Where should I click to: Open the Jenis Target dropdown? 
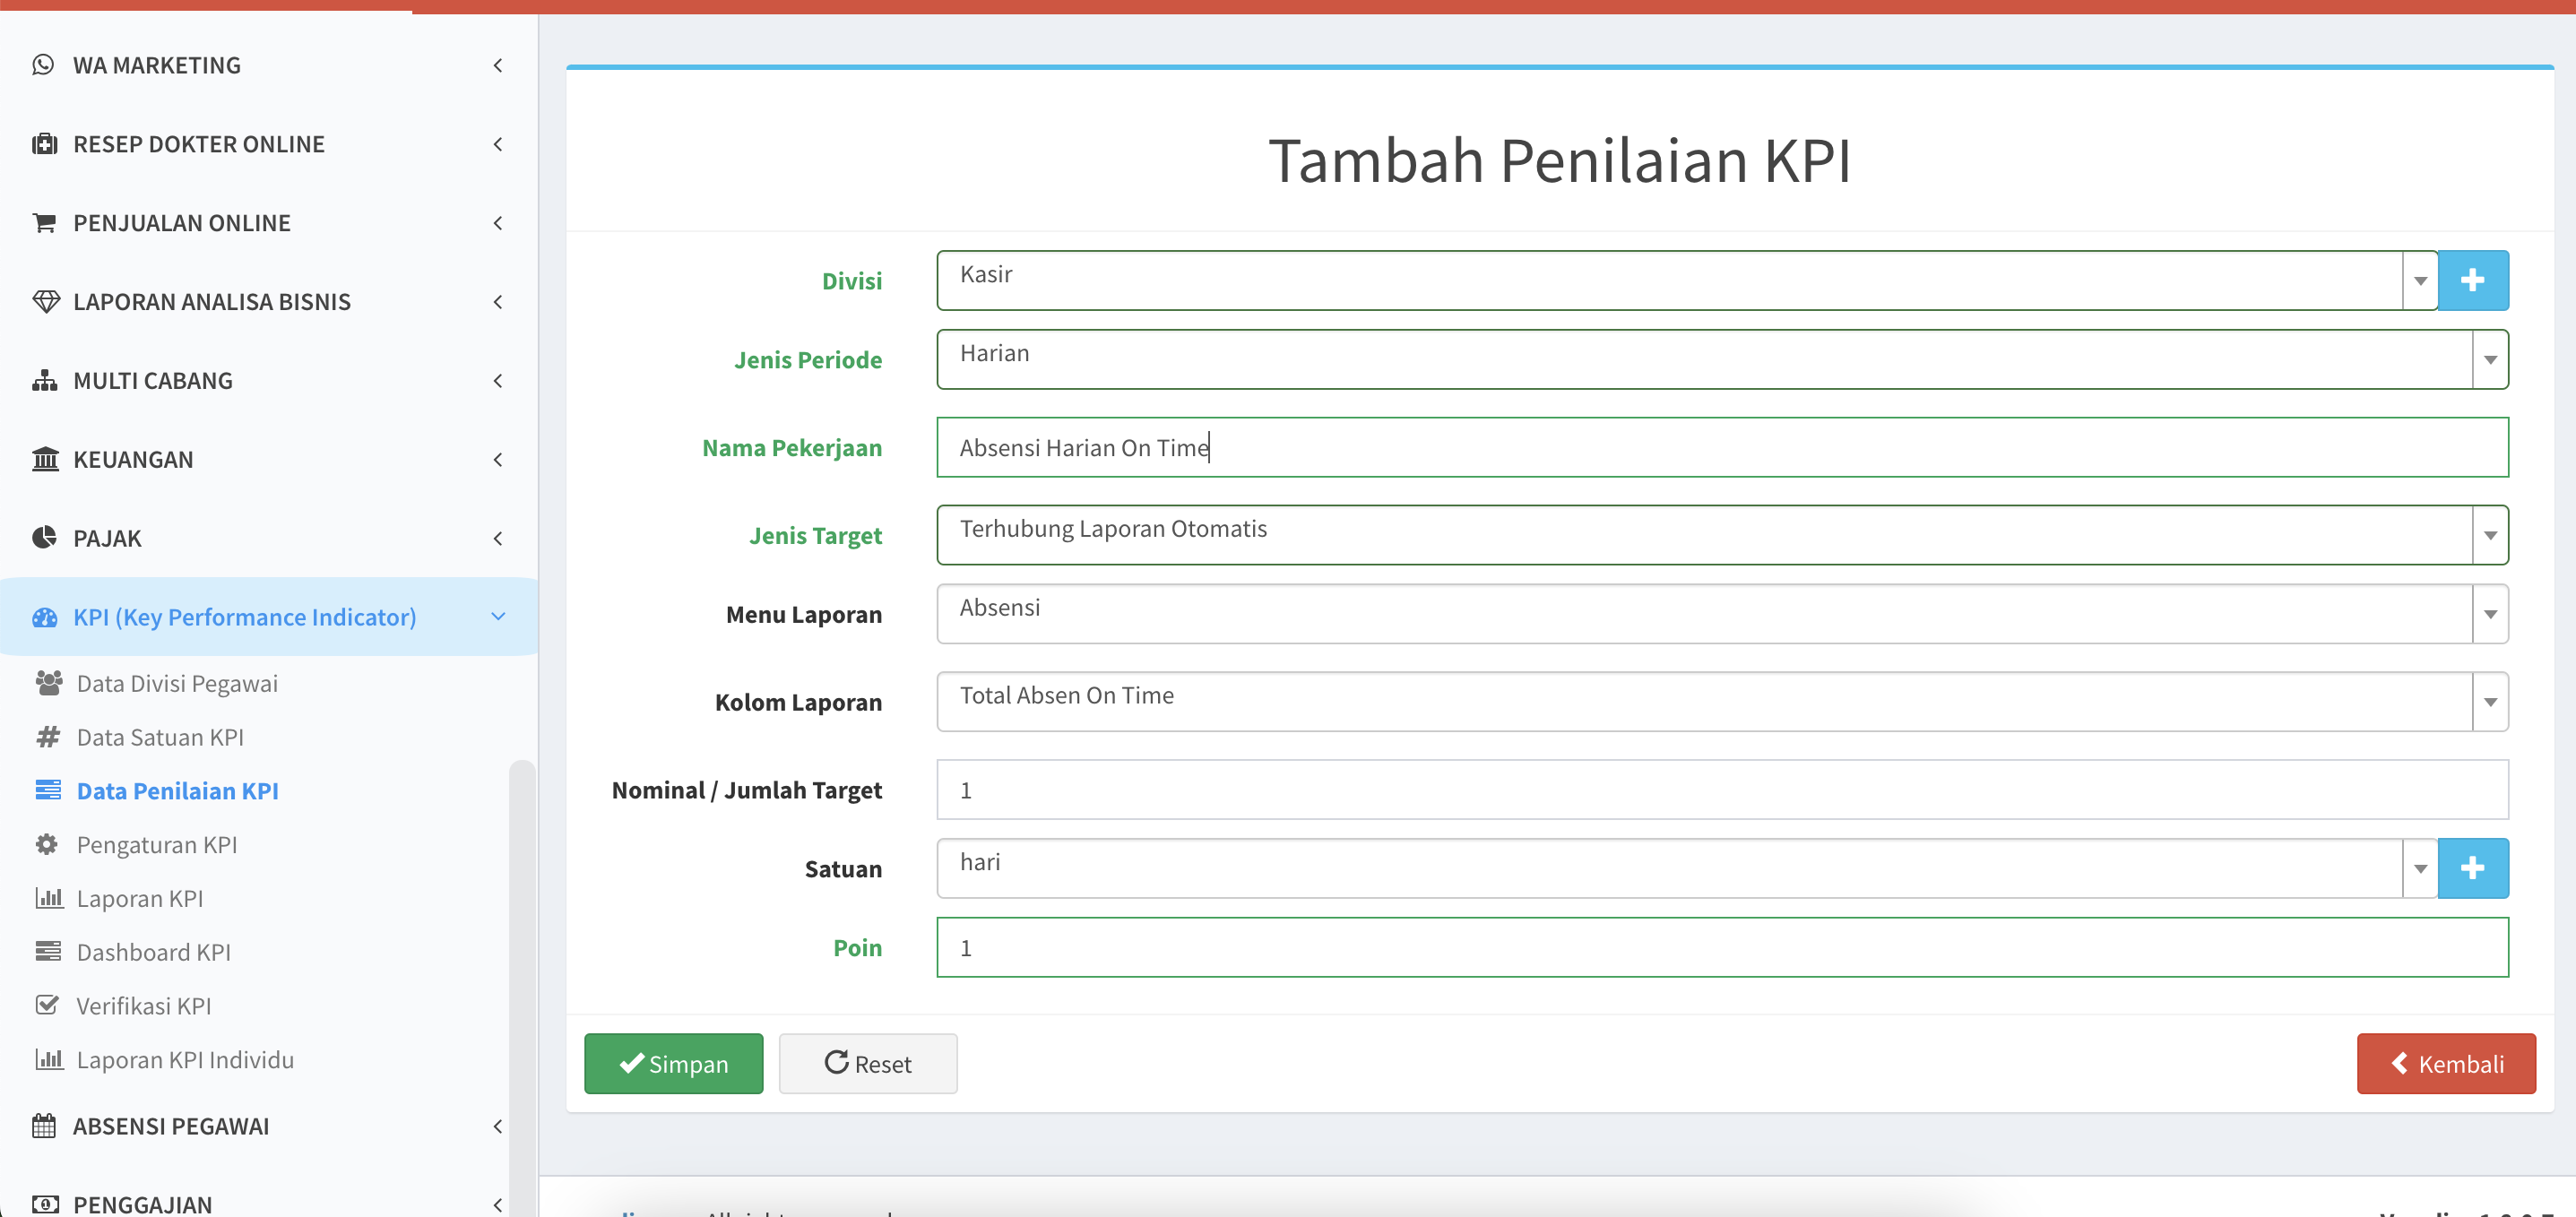(1722, 535)
